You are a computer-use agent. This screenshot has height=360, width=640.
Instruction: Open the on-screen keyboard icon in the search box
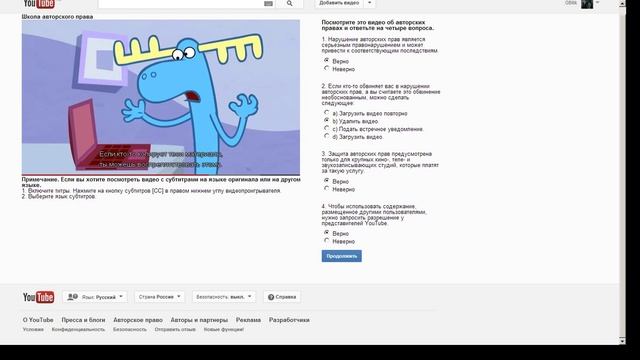coord(268,4)
